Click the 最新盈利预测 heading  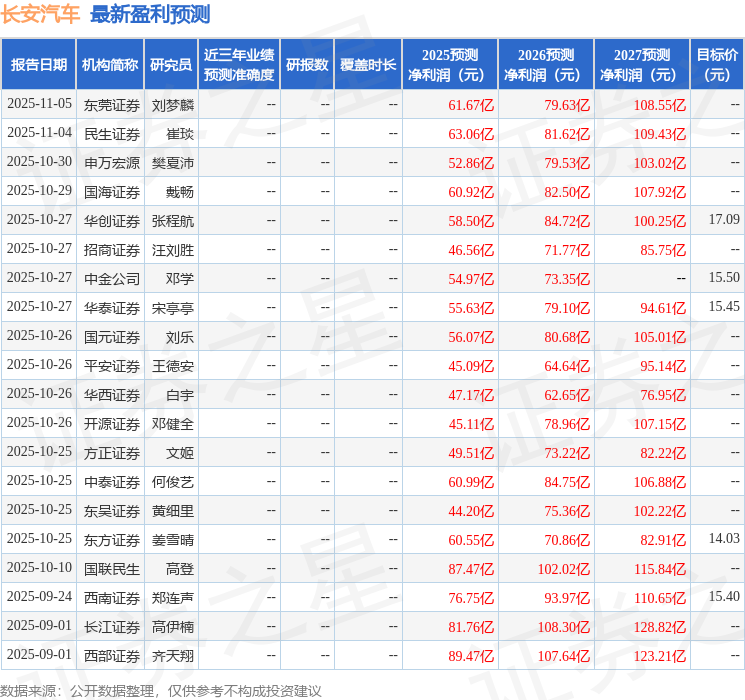pos(150,14)
